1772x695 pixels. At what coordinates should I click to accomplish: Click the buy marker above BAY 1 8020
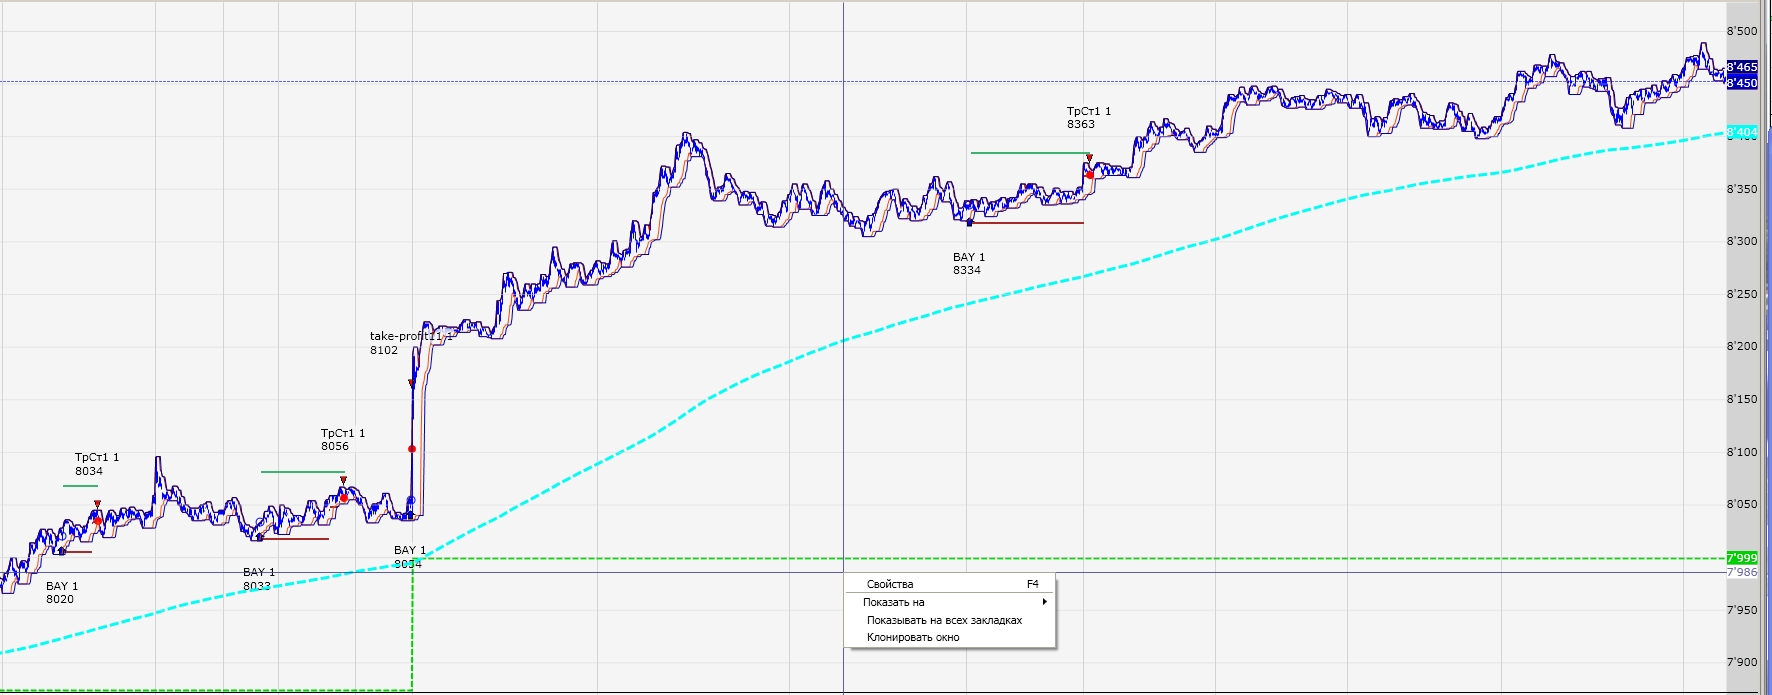[x=62, y=551]
